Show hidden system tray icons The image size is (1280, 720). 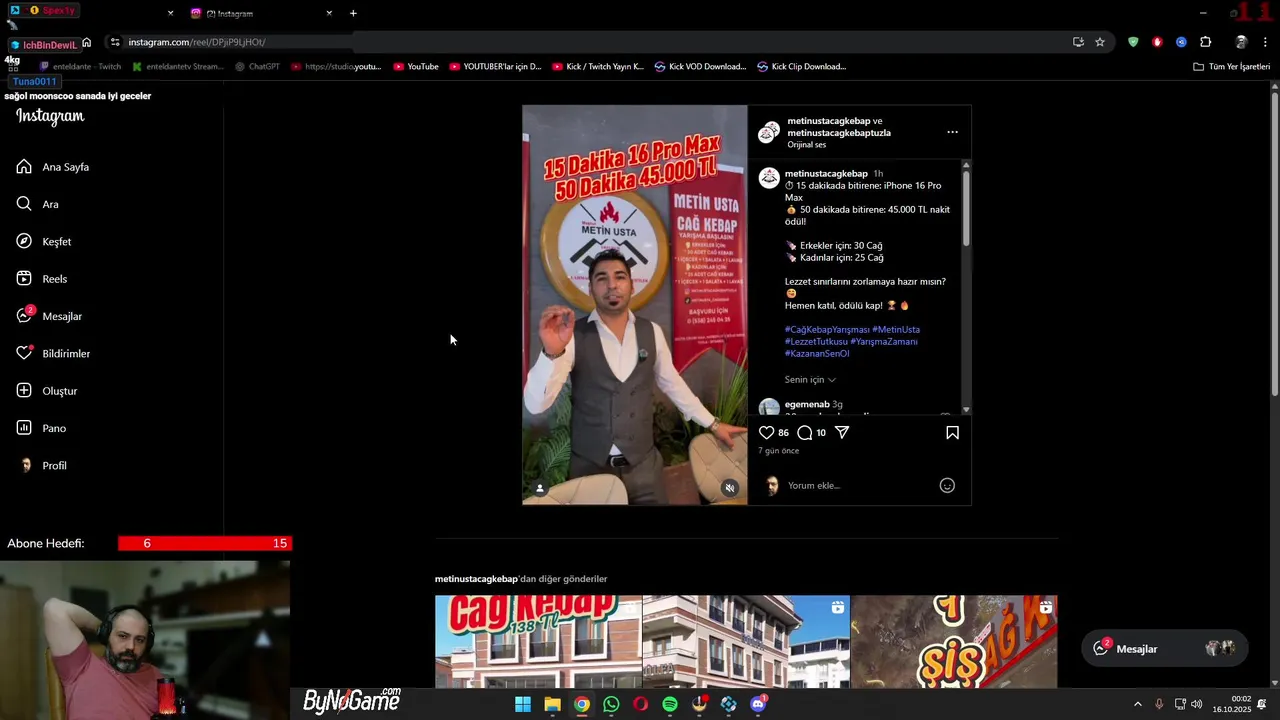tap(1137, 704)
